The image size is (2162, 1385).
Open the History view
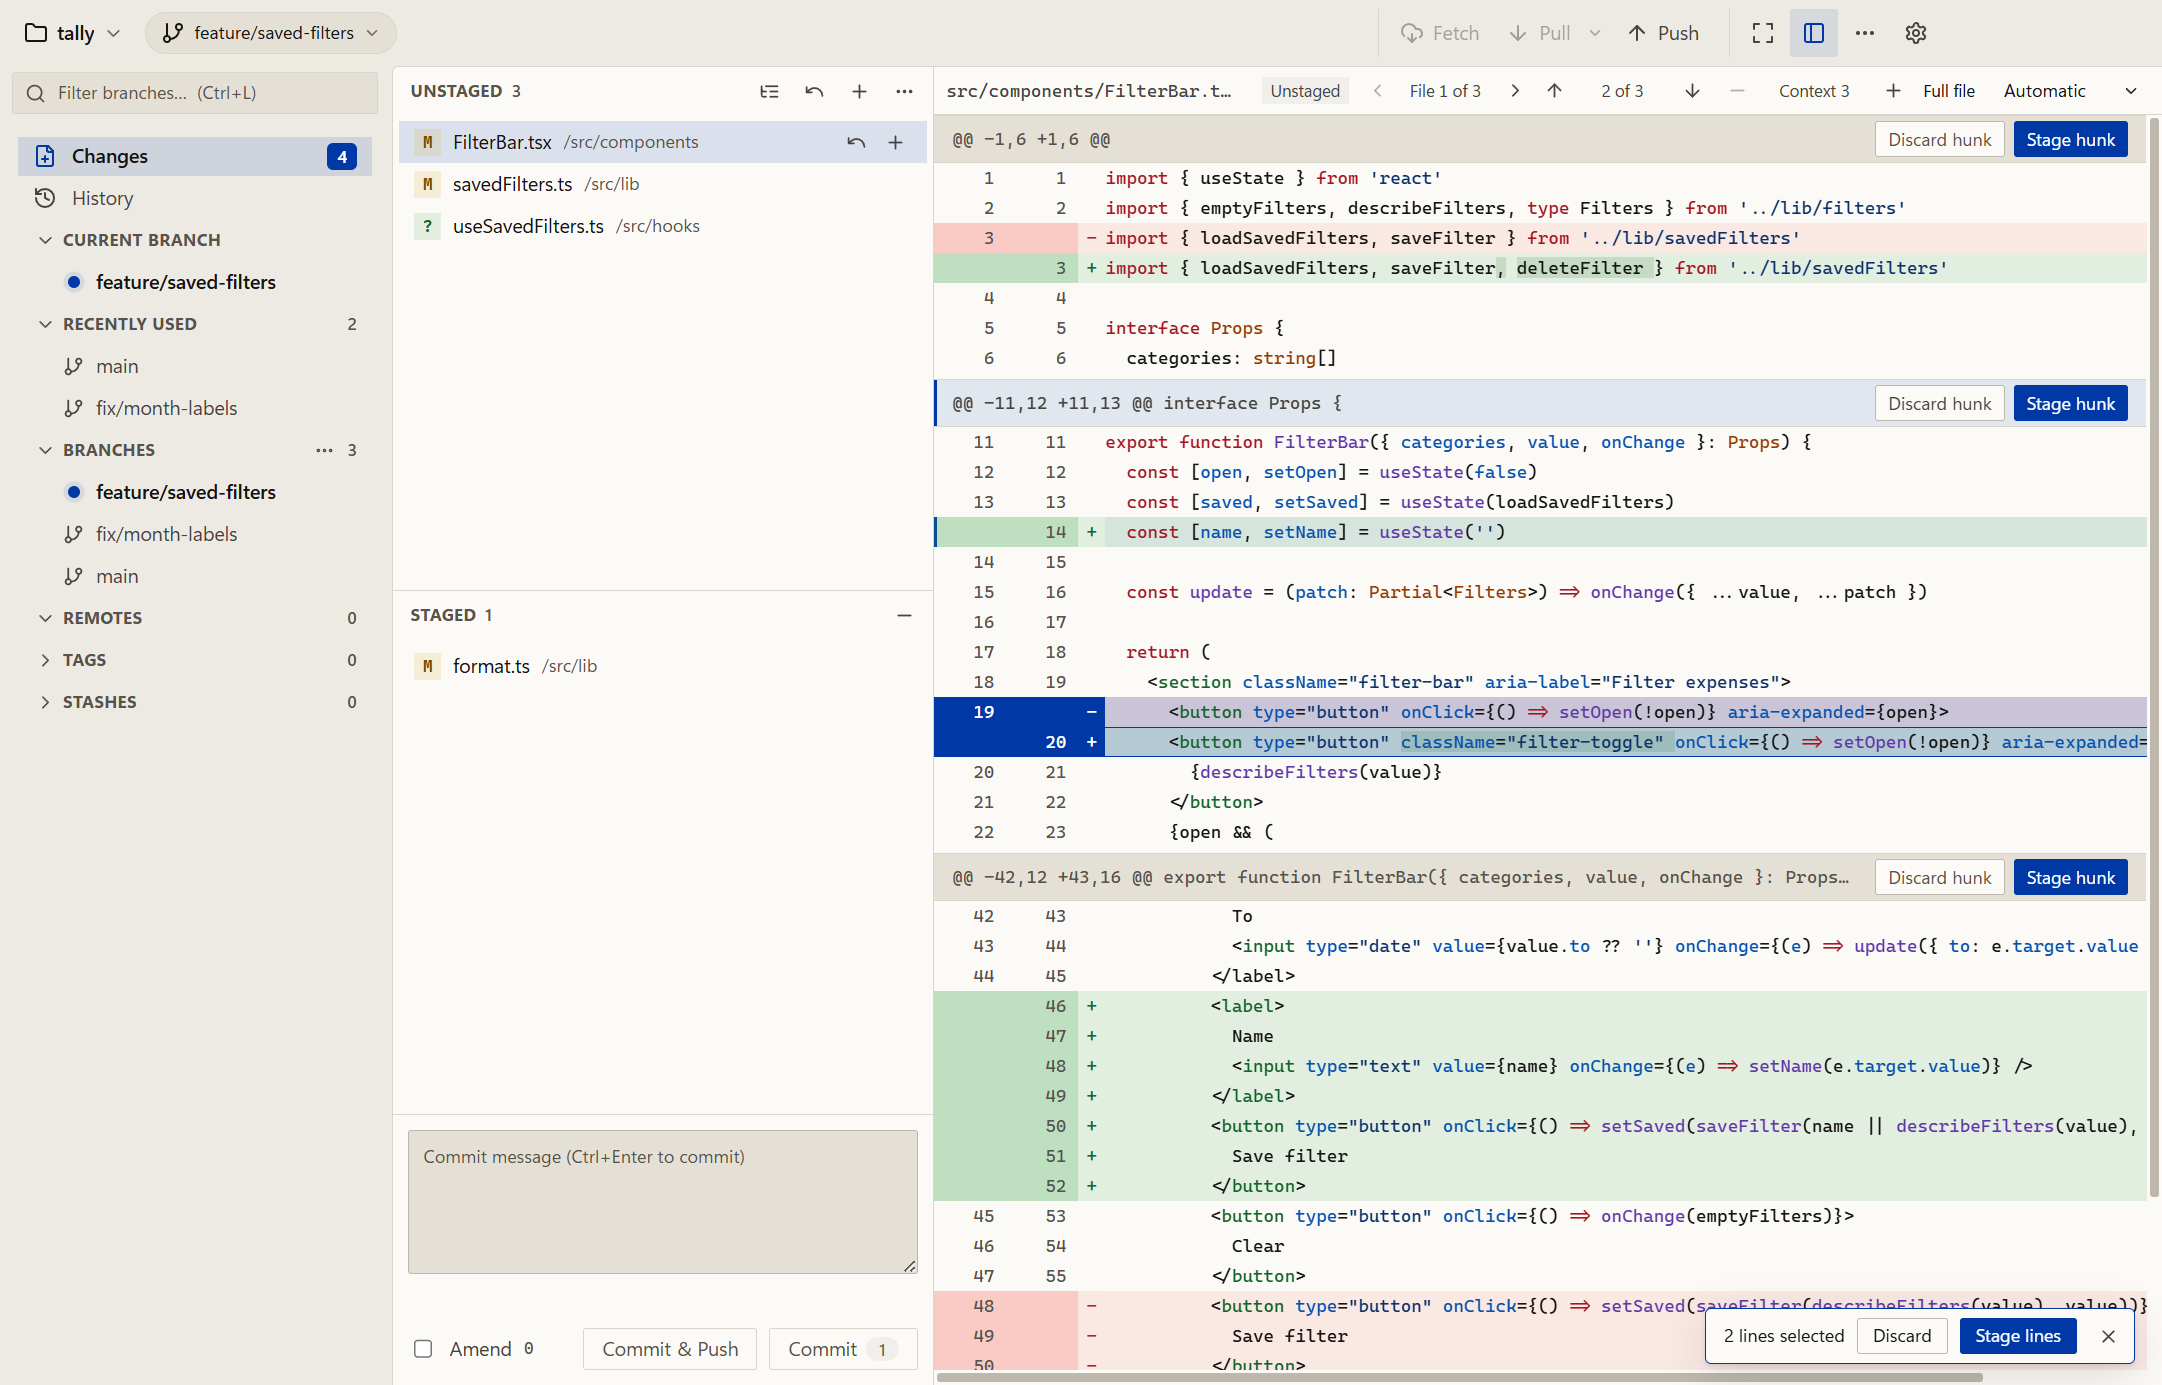click(x=195, y=198)
